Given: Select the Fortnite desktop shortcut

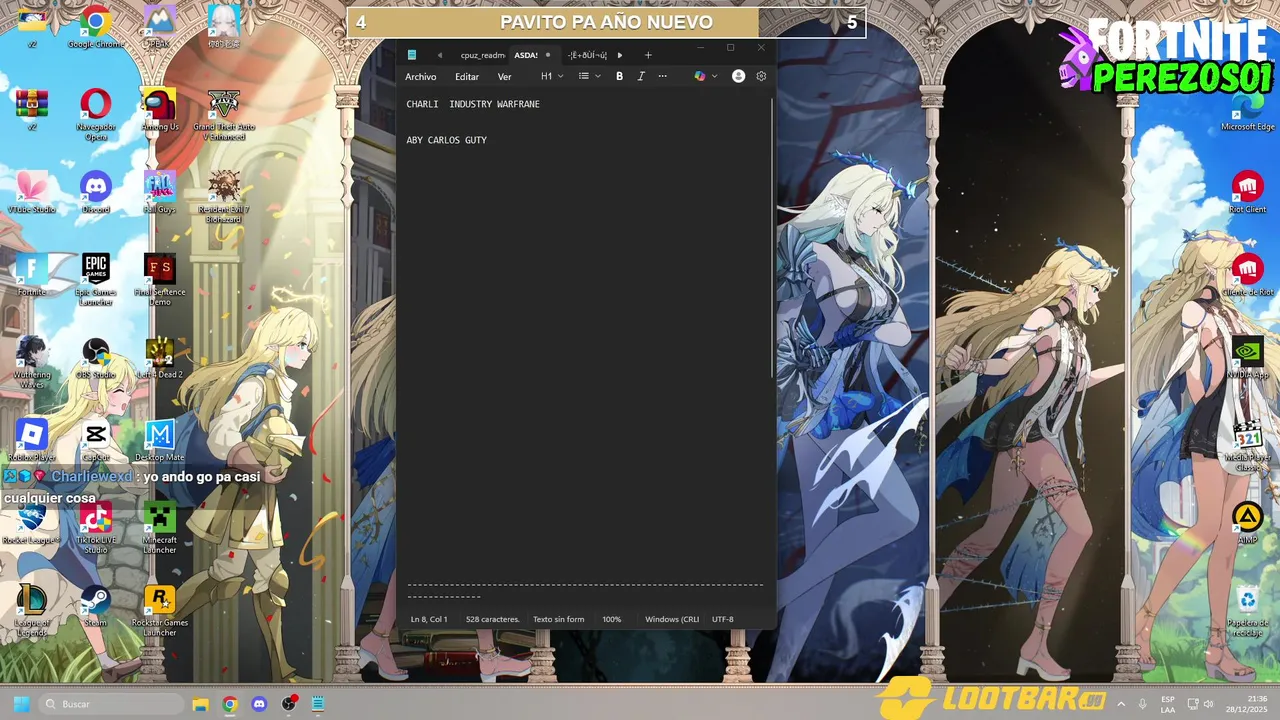Looking at the screenshot, I should click(32, 275).
